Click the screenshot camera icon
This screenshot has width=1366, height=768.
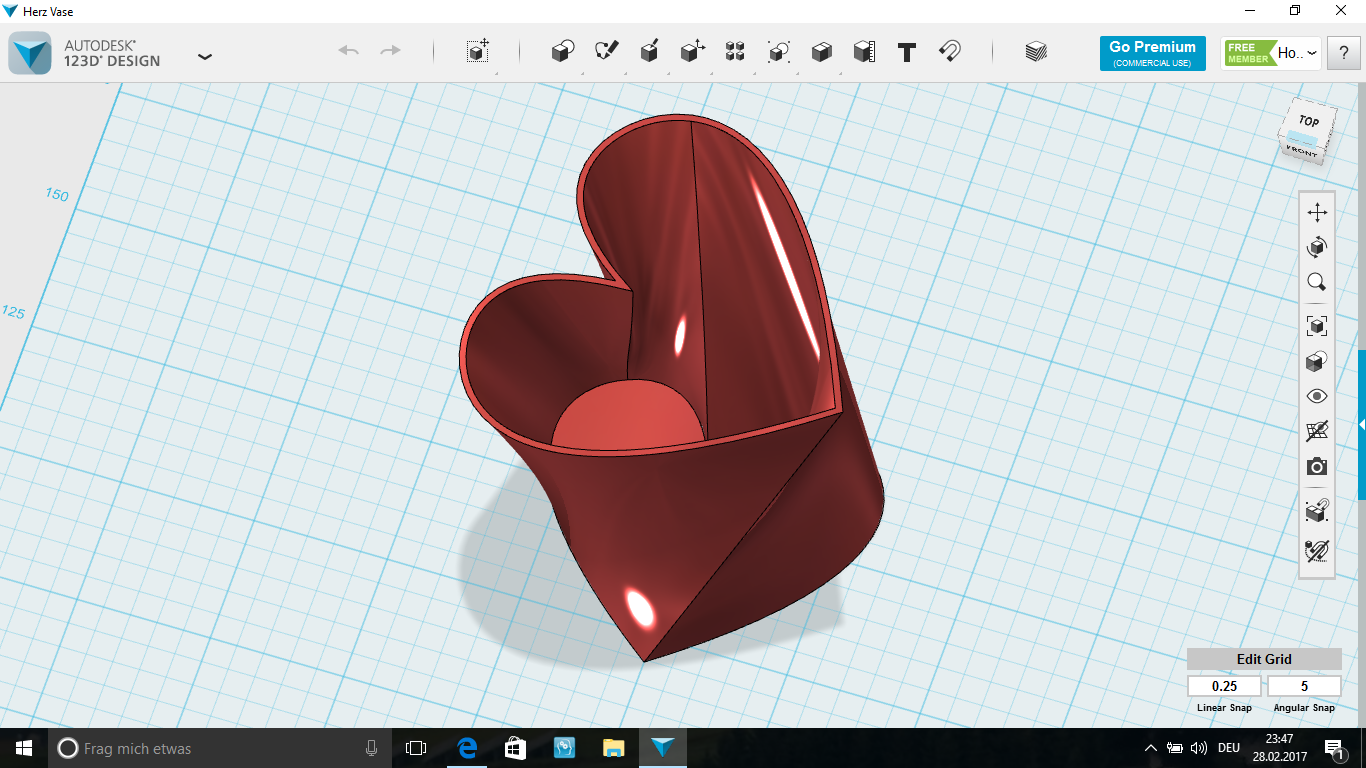pos(1317,467)
